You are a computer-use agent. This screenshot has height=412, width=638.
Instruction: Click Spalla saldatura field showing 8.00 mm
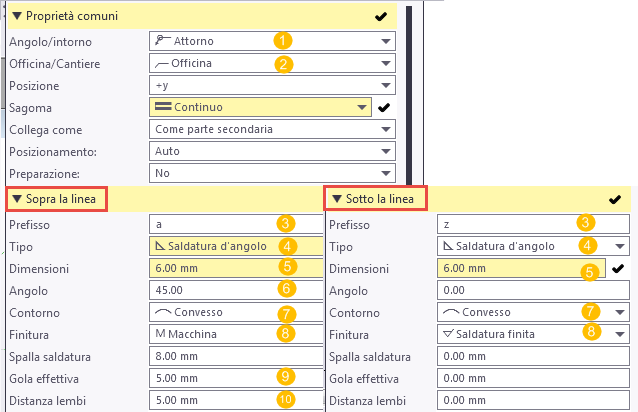tap(236, 356)
